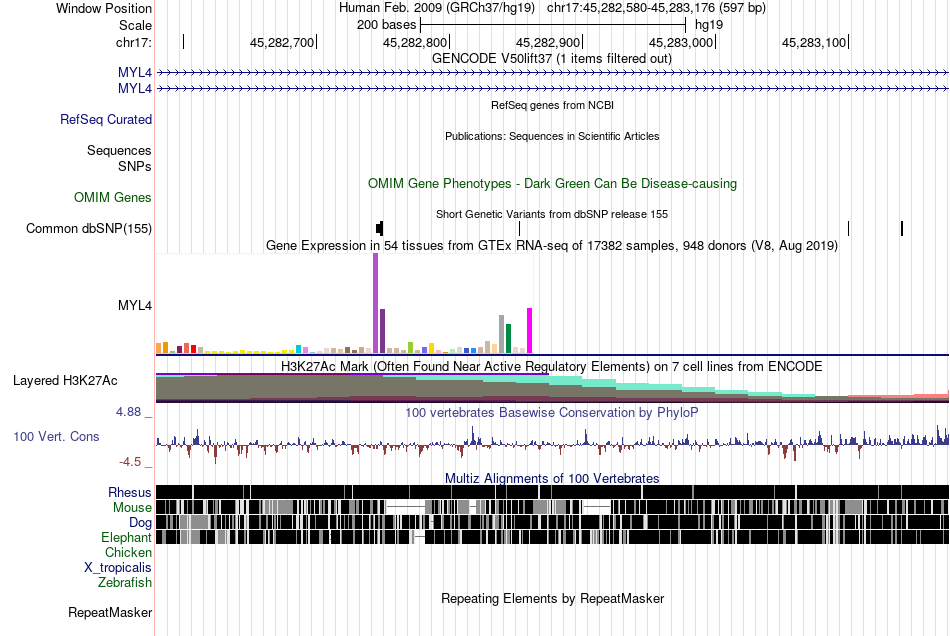Screen dimensions: 950x636
Task: Click the 45,283,100 ruler position
Action: pos(814,42)
